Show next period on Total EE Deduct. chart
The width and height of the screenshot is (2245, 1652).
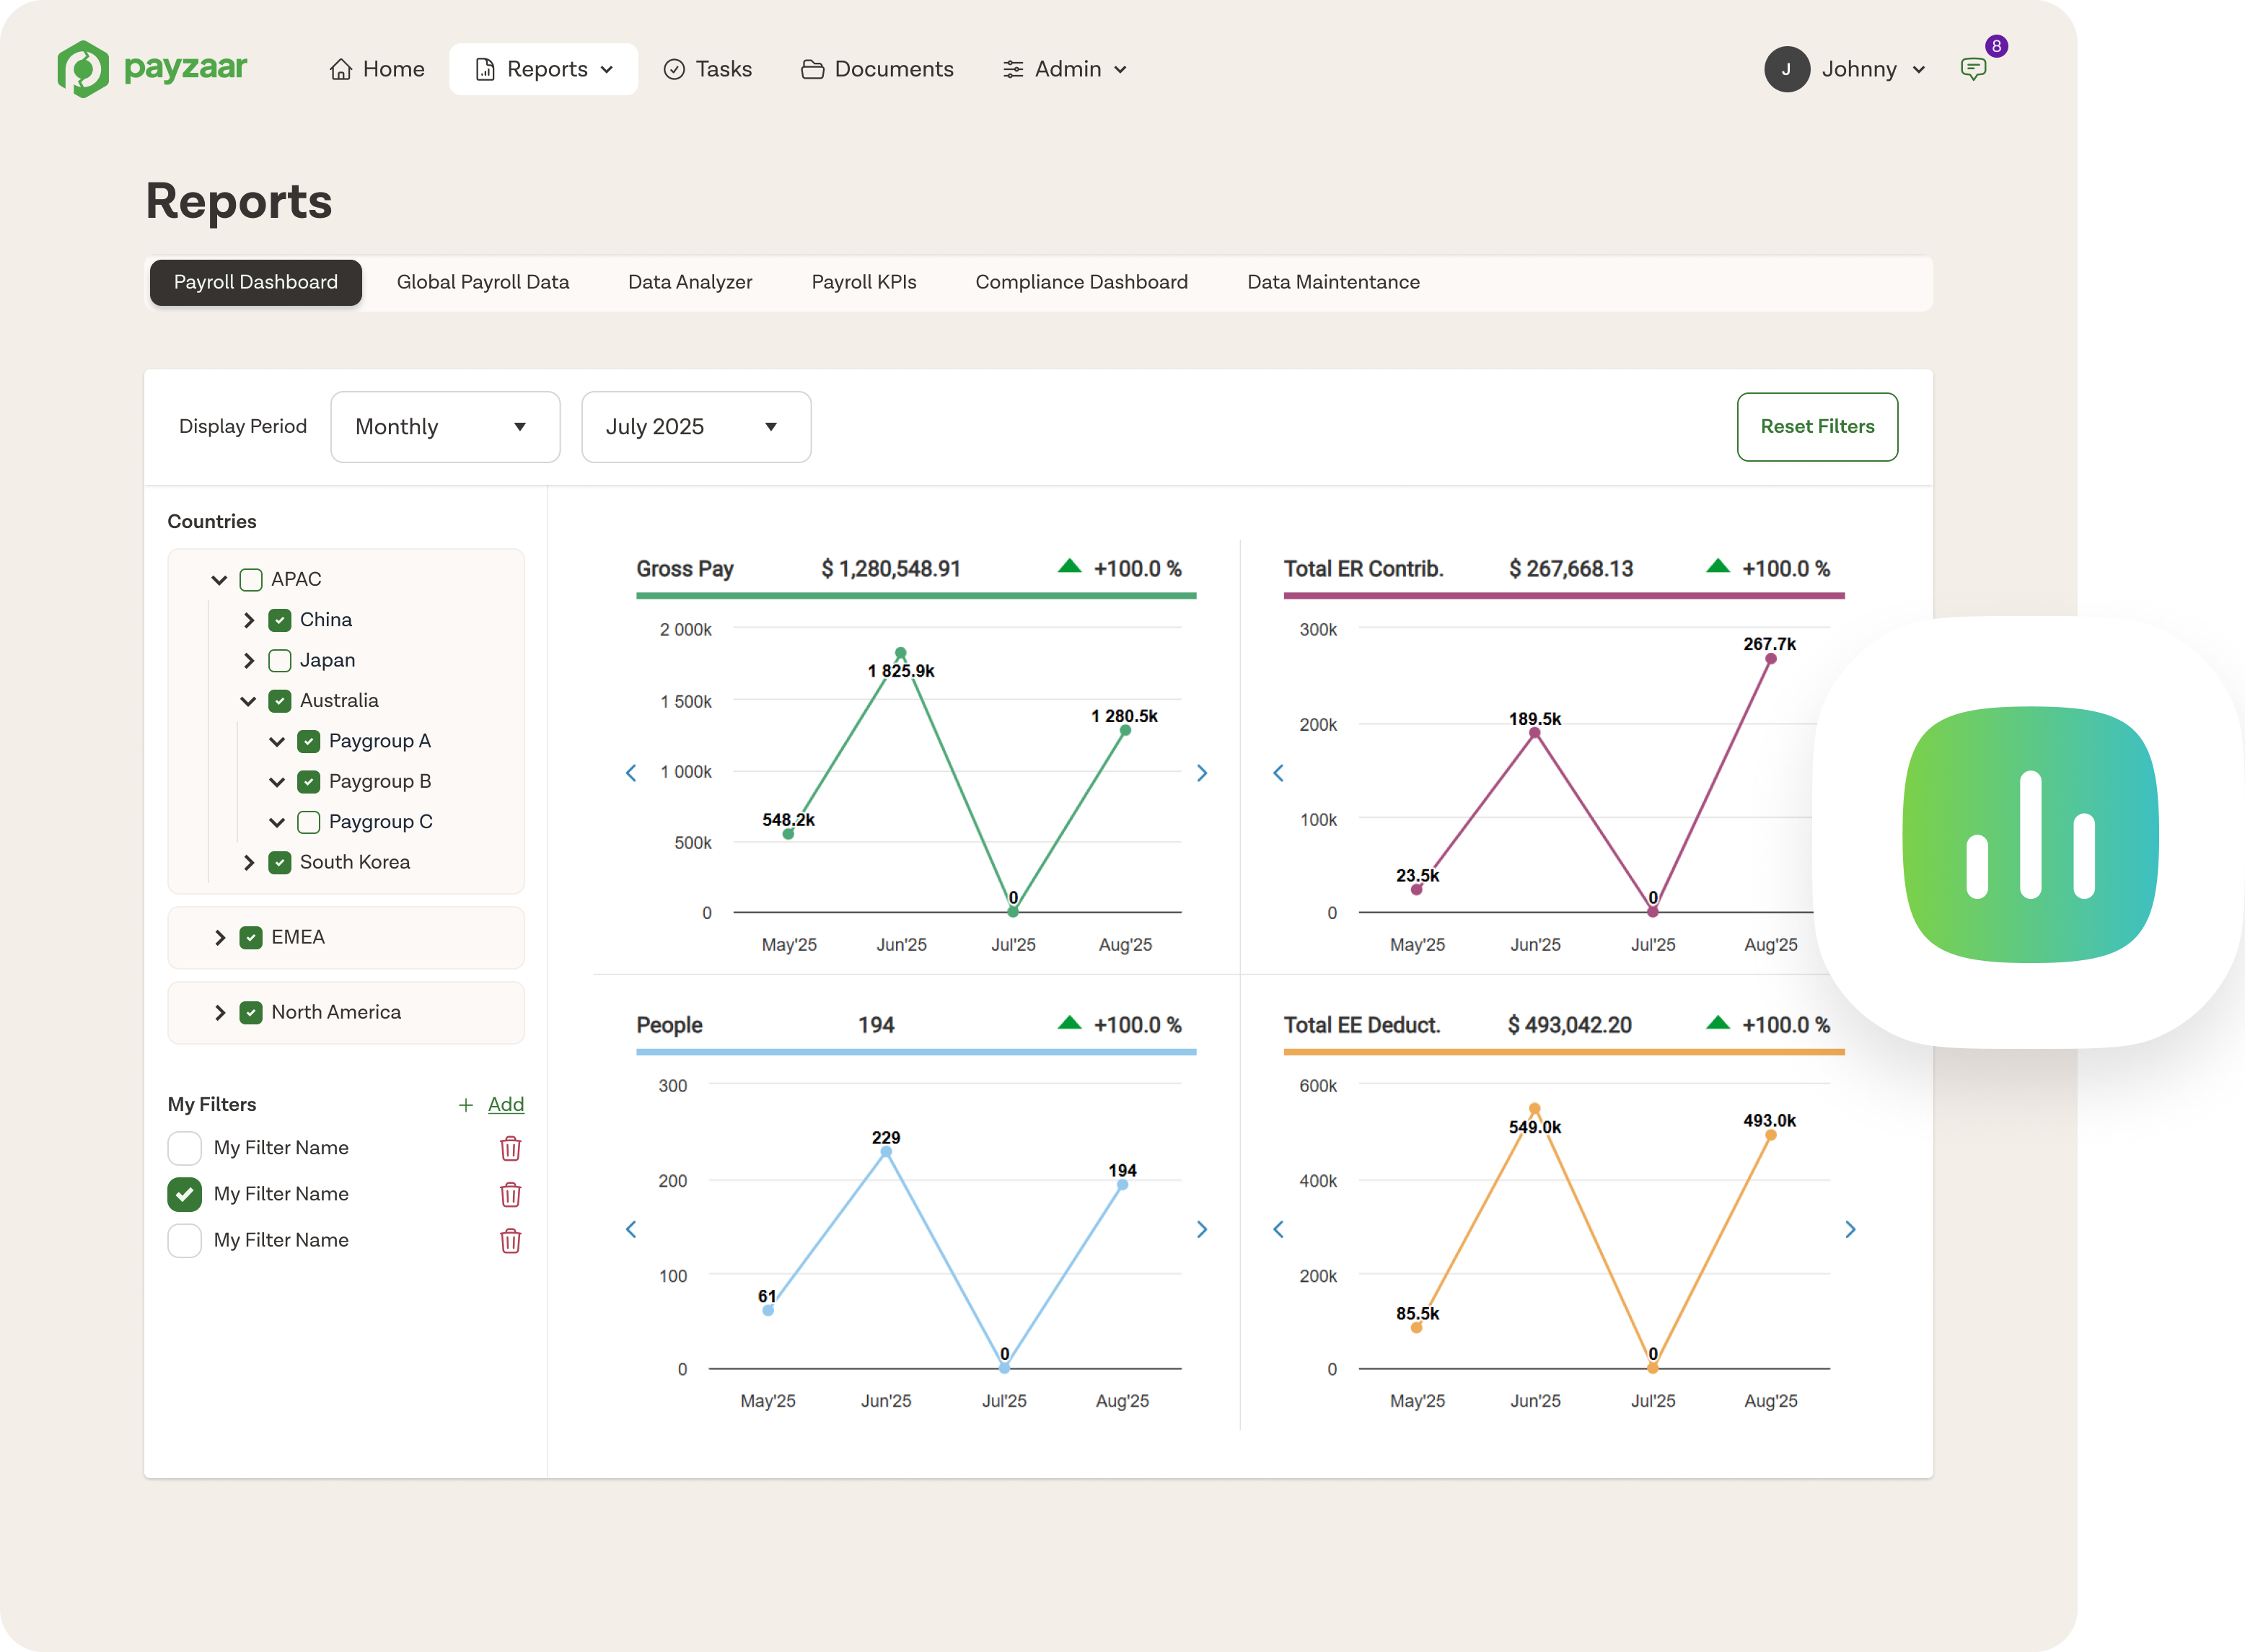click(x=1850, y=1229)
